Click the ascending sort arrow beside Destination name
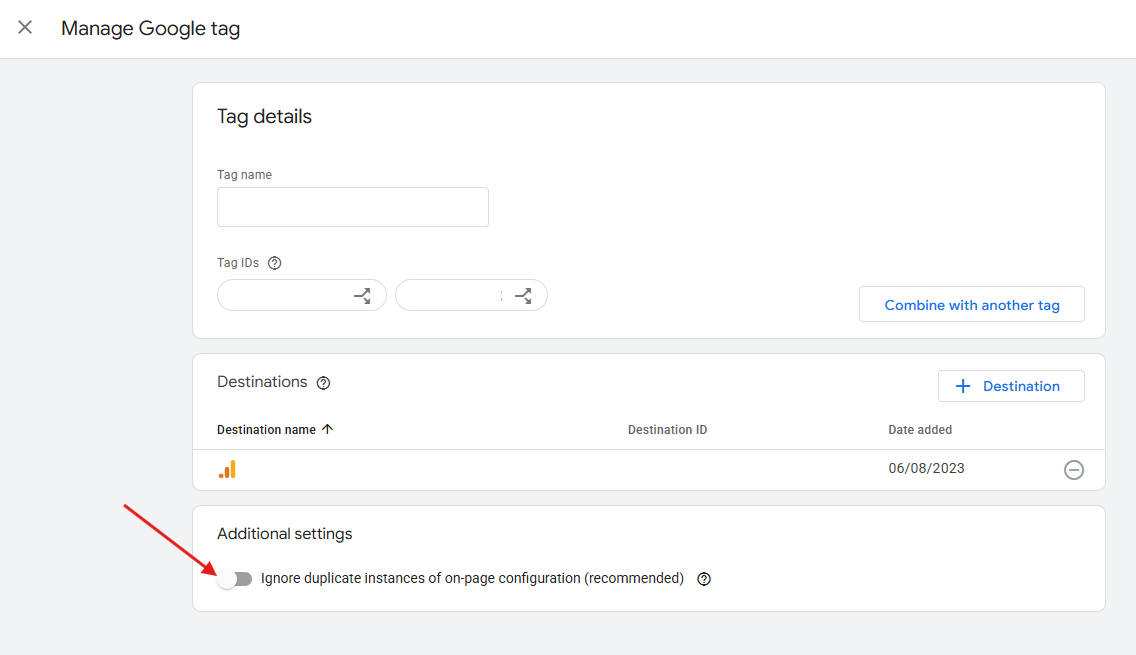This screenshot has width=1136, height=655. 328,430
